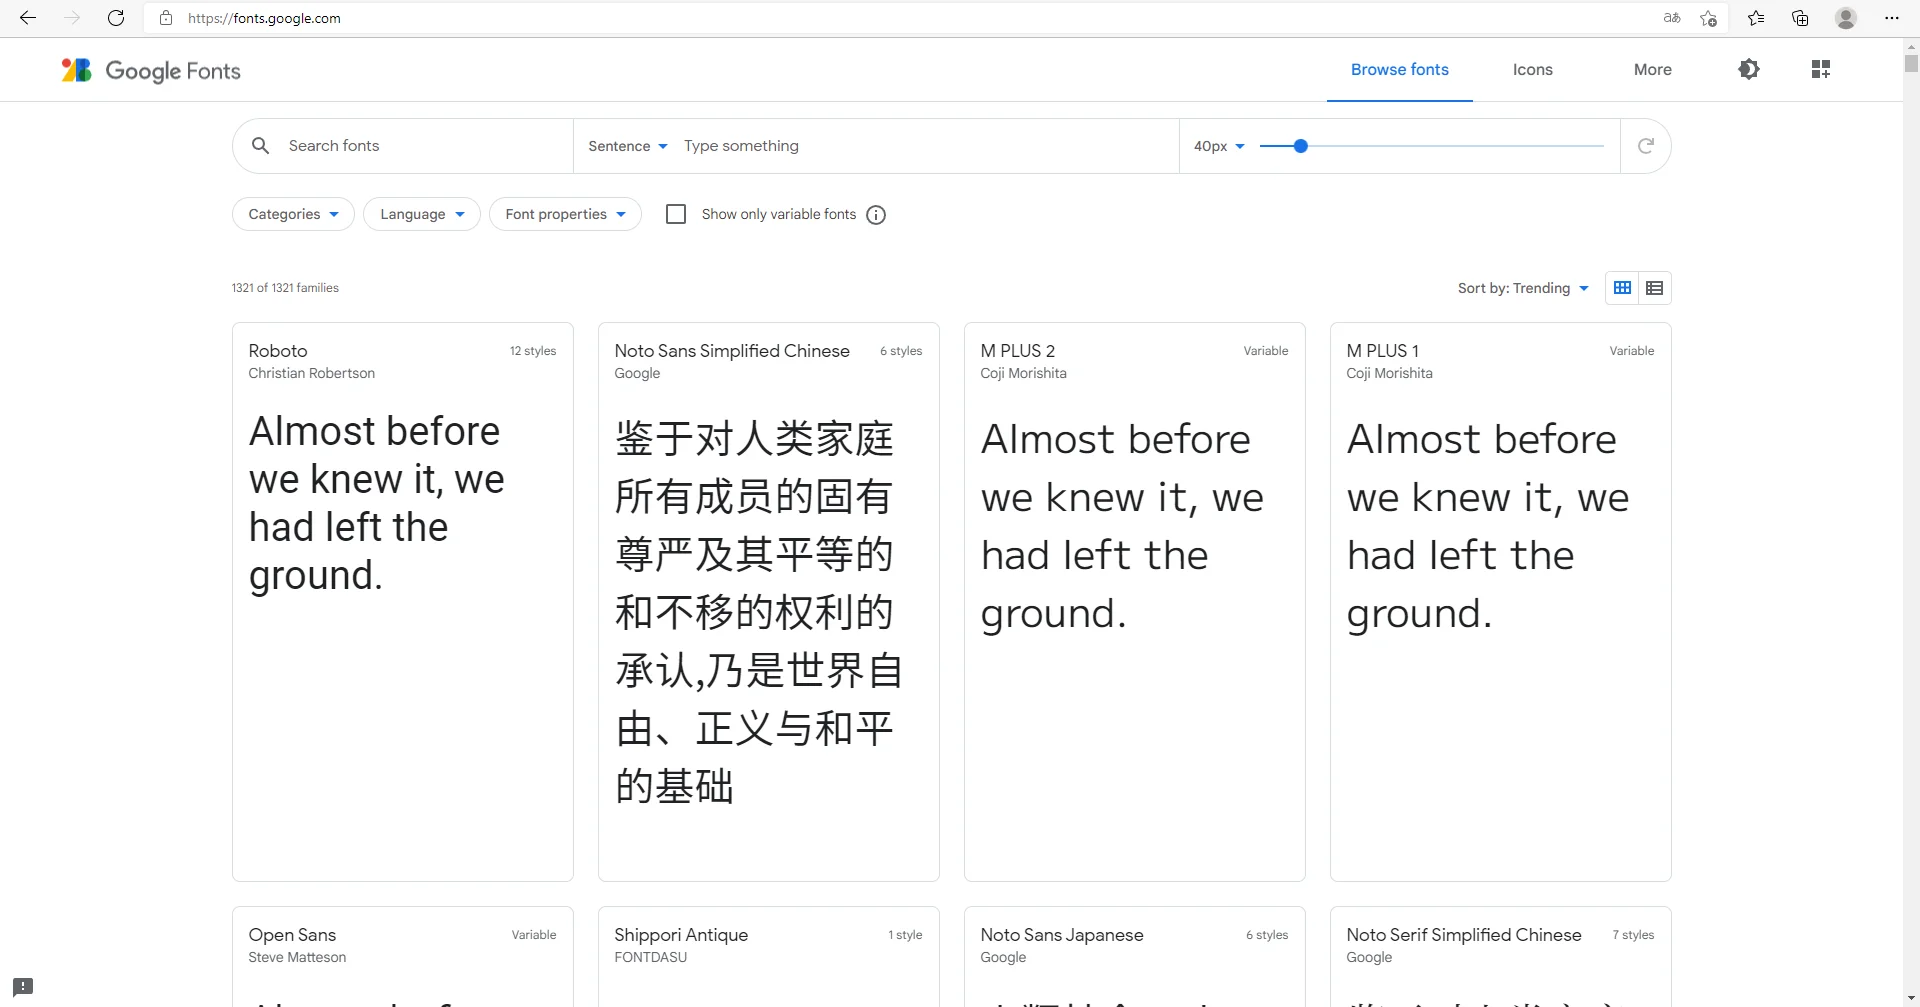
Task: Click the '1321 of 1321 families' text
Action: [x=285, y=288]
